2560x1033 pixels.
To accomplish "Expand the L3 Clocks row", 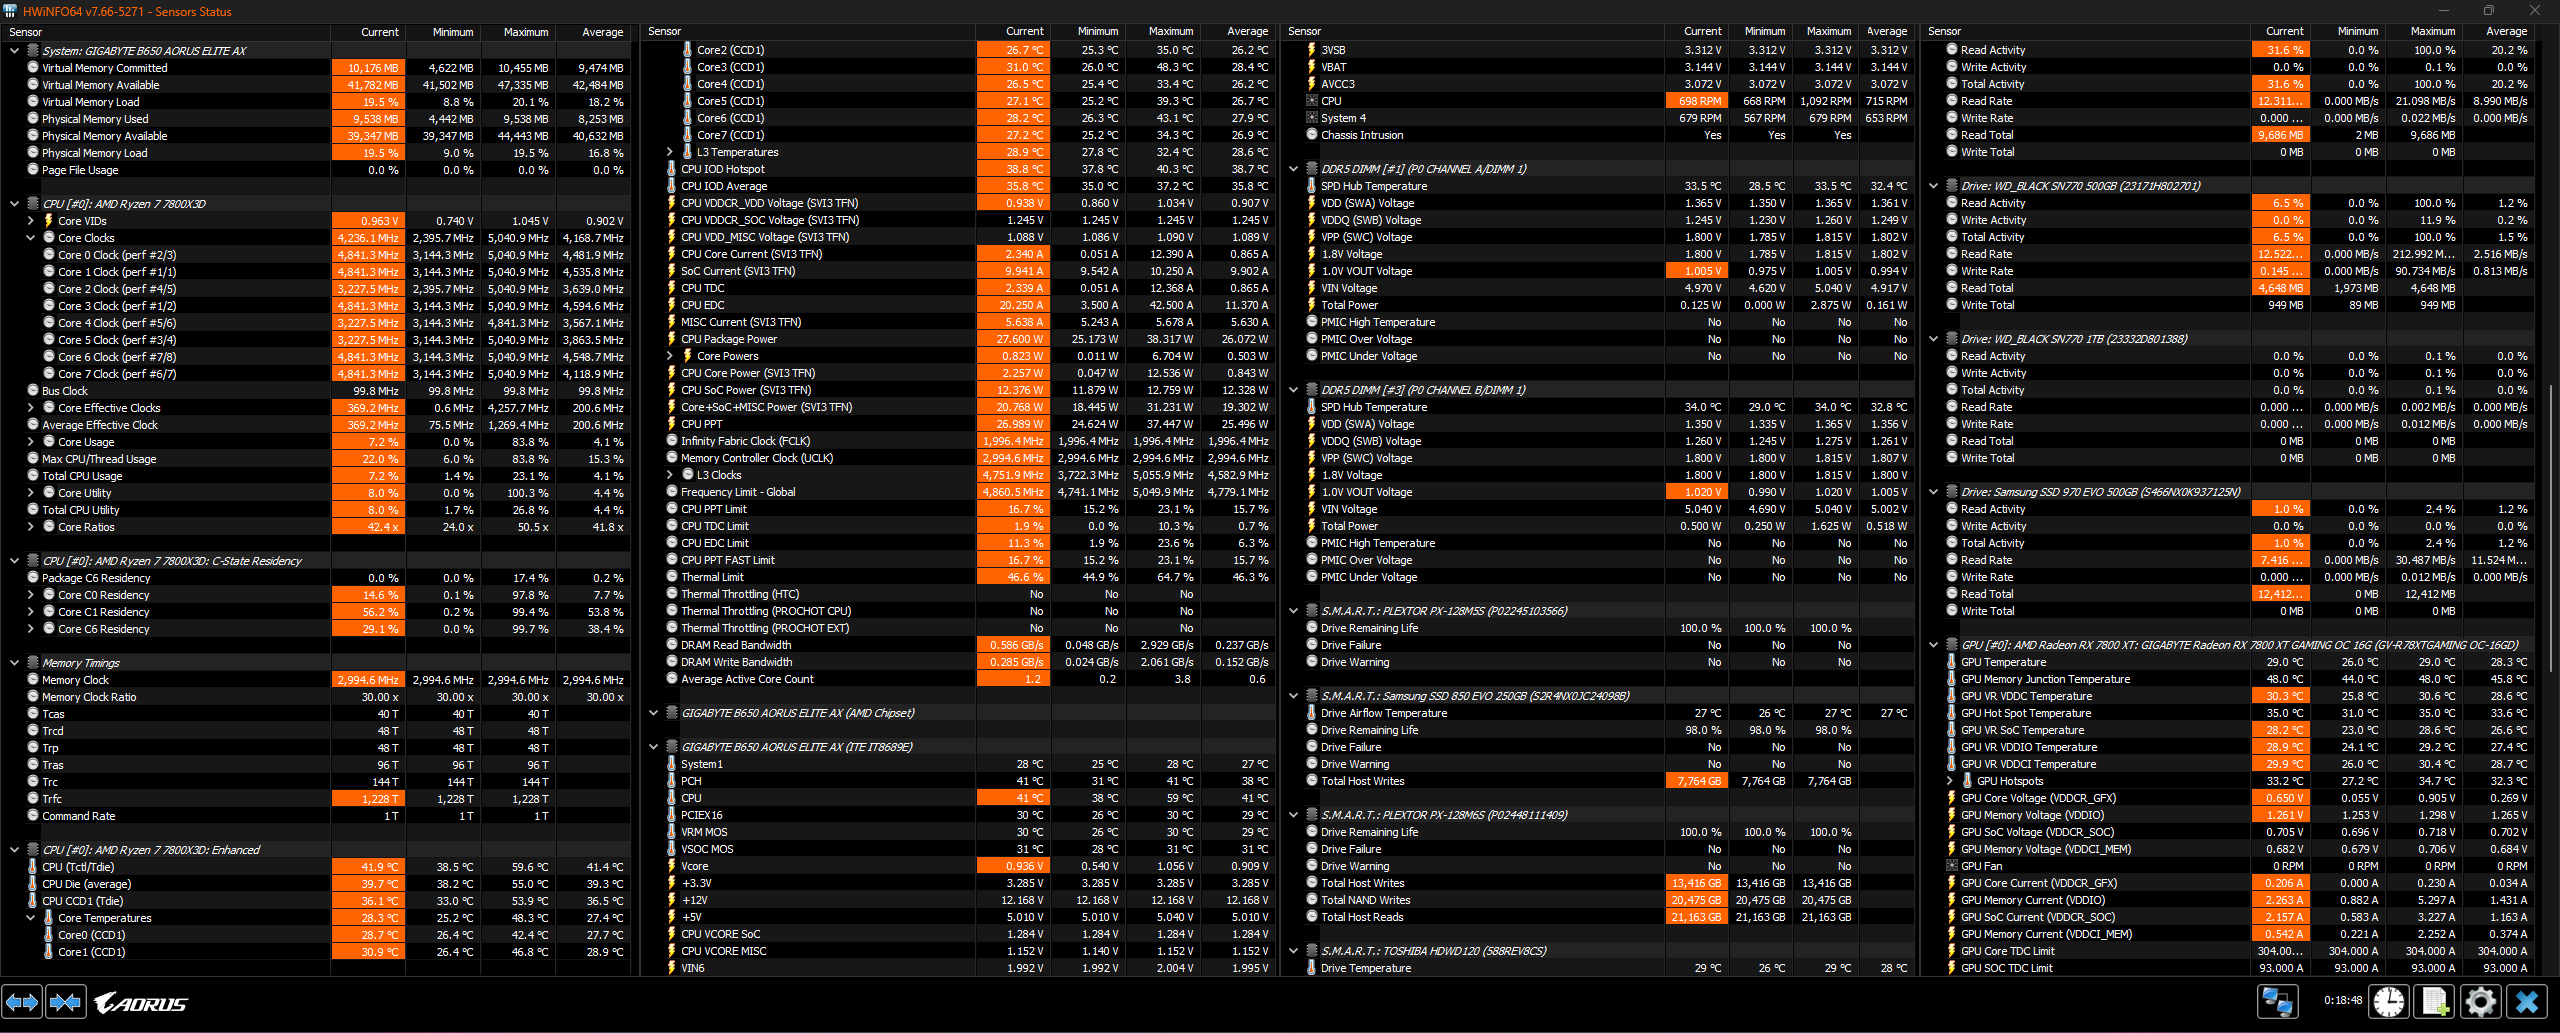I will click(670, 475).
